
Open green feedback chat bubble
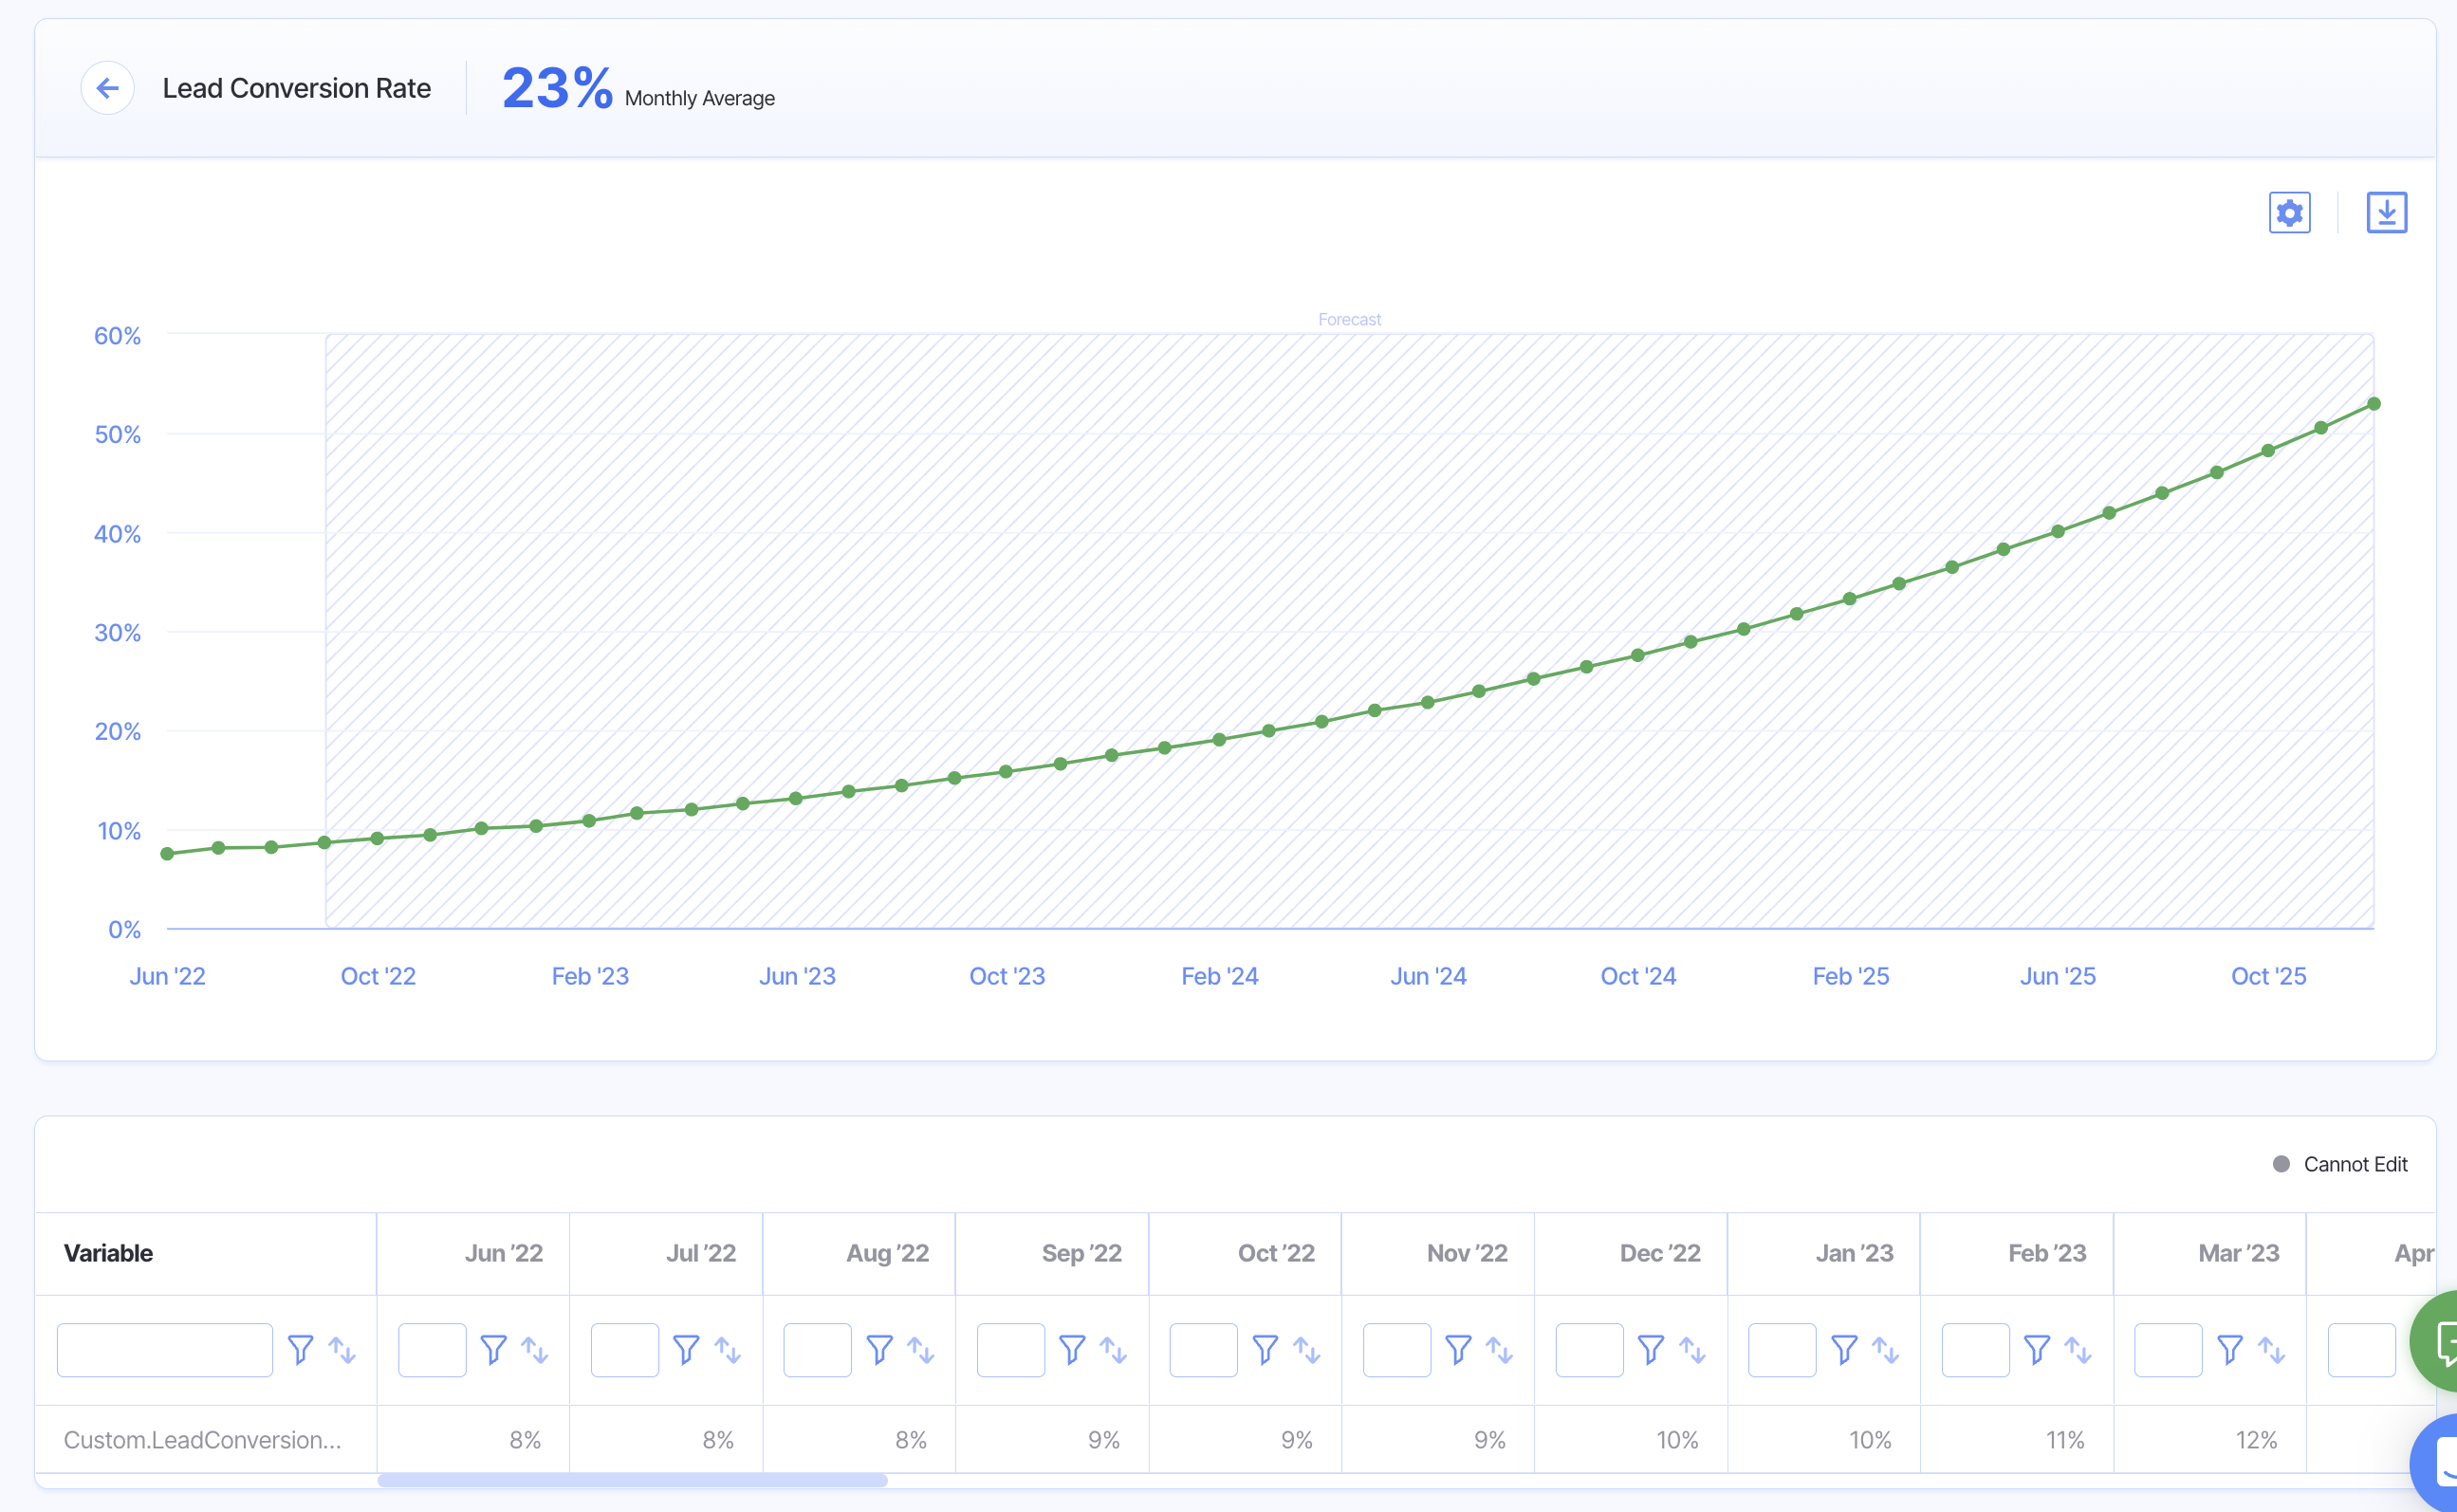tap(2440, 1340)
